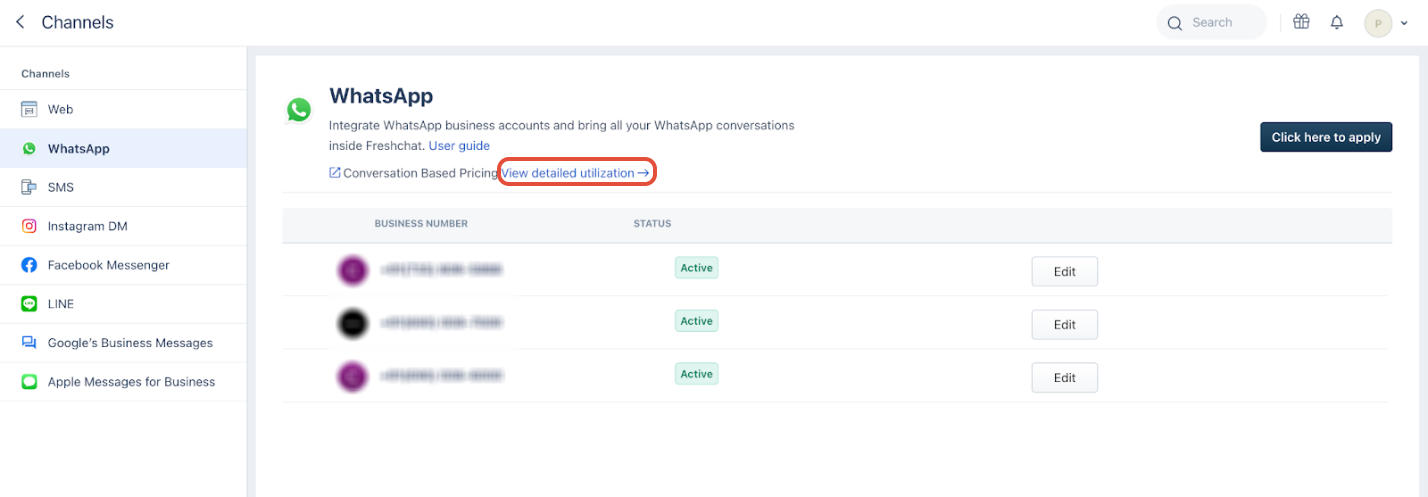The width and height of the screenshot is (1428, 497).
Task: Open View detailed utilization link
Action: [575, 173]
